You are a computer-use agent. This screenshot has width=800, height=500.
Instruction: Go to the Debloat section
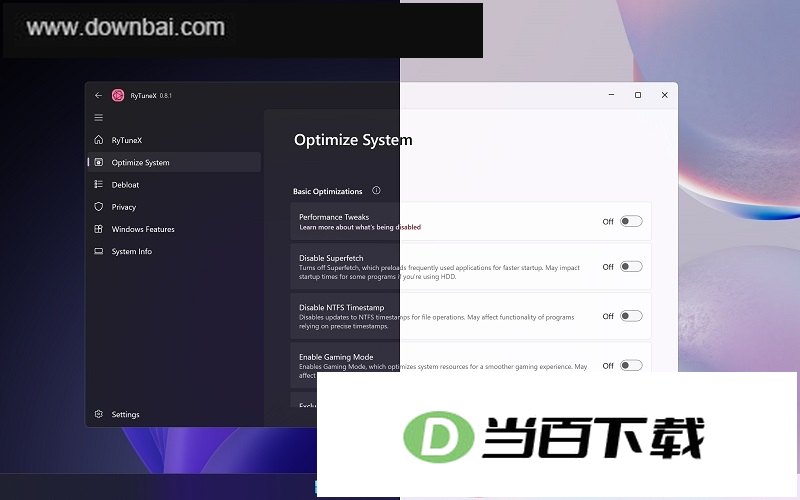click(174, 185)
